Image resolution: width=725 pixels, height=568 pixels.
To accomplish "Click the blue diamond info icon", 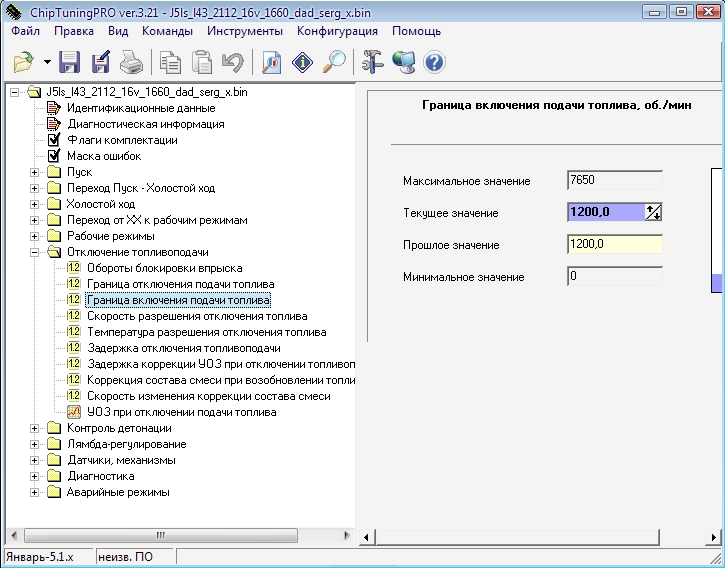I will [x=303, y=63].
